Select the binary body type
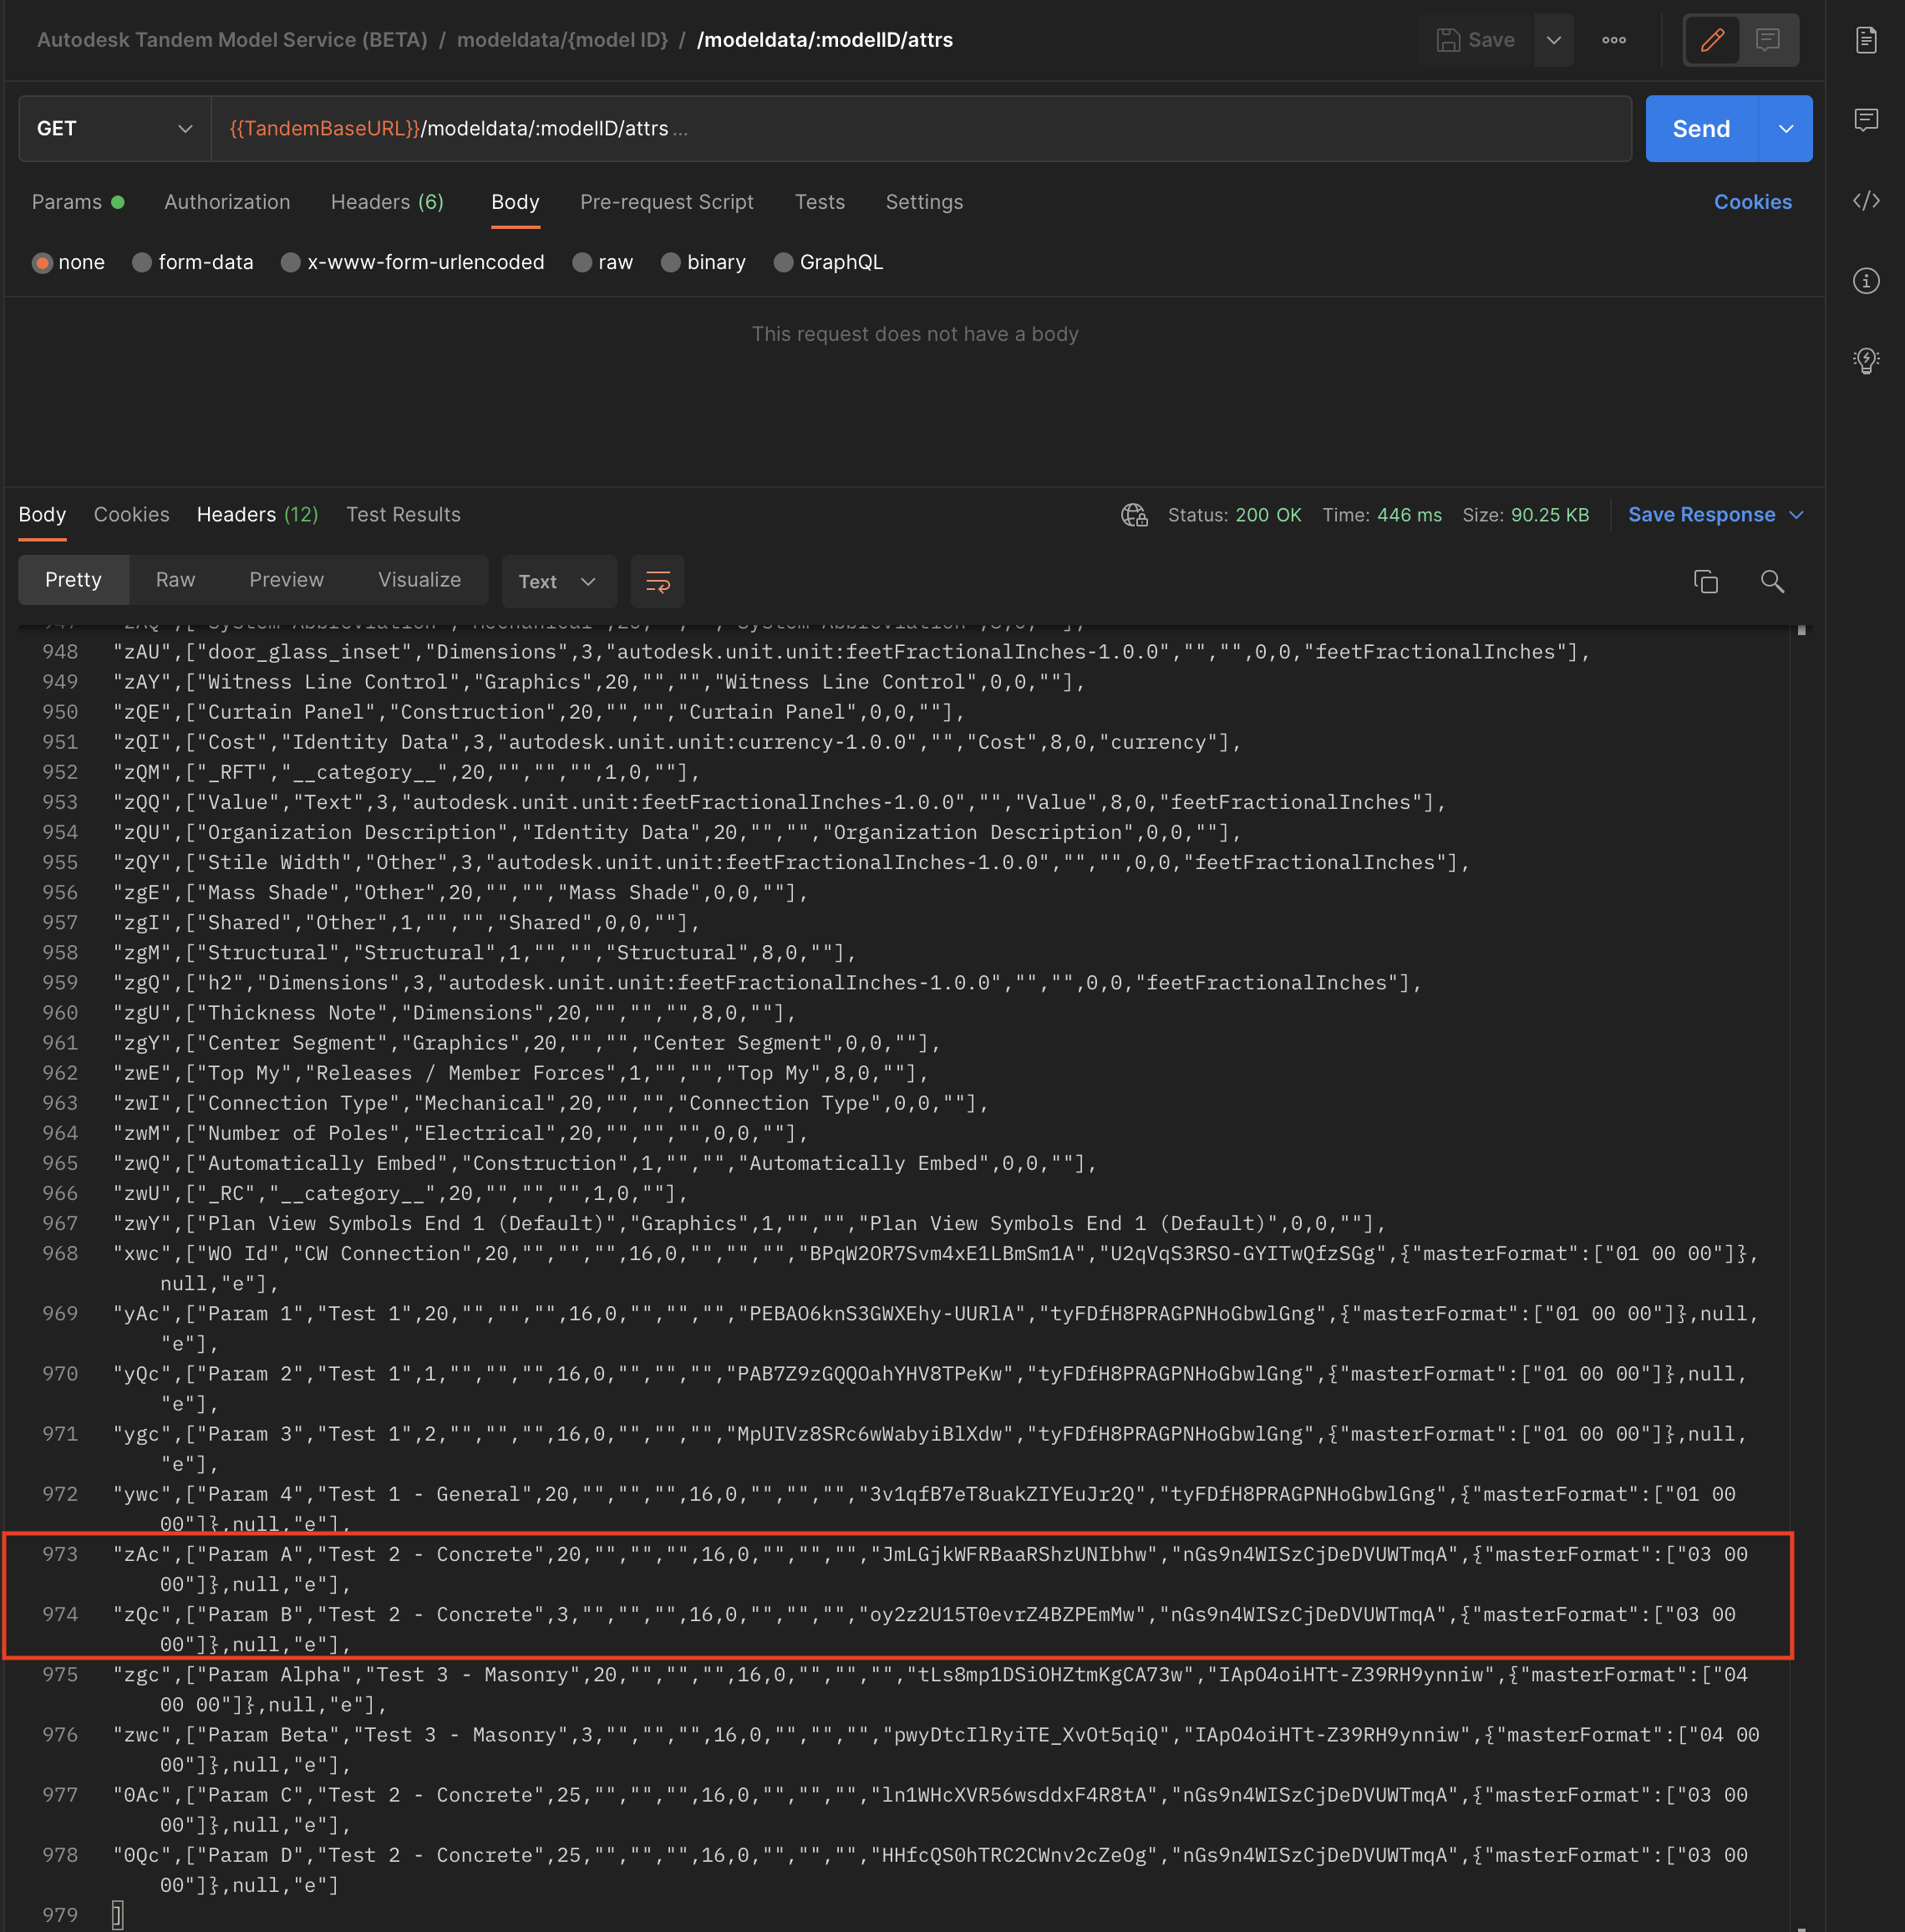Image resolution: width=1905 pixels, height=1932 pixels. point(704,262)
